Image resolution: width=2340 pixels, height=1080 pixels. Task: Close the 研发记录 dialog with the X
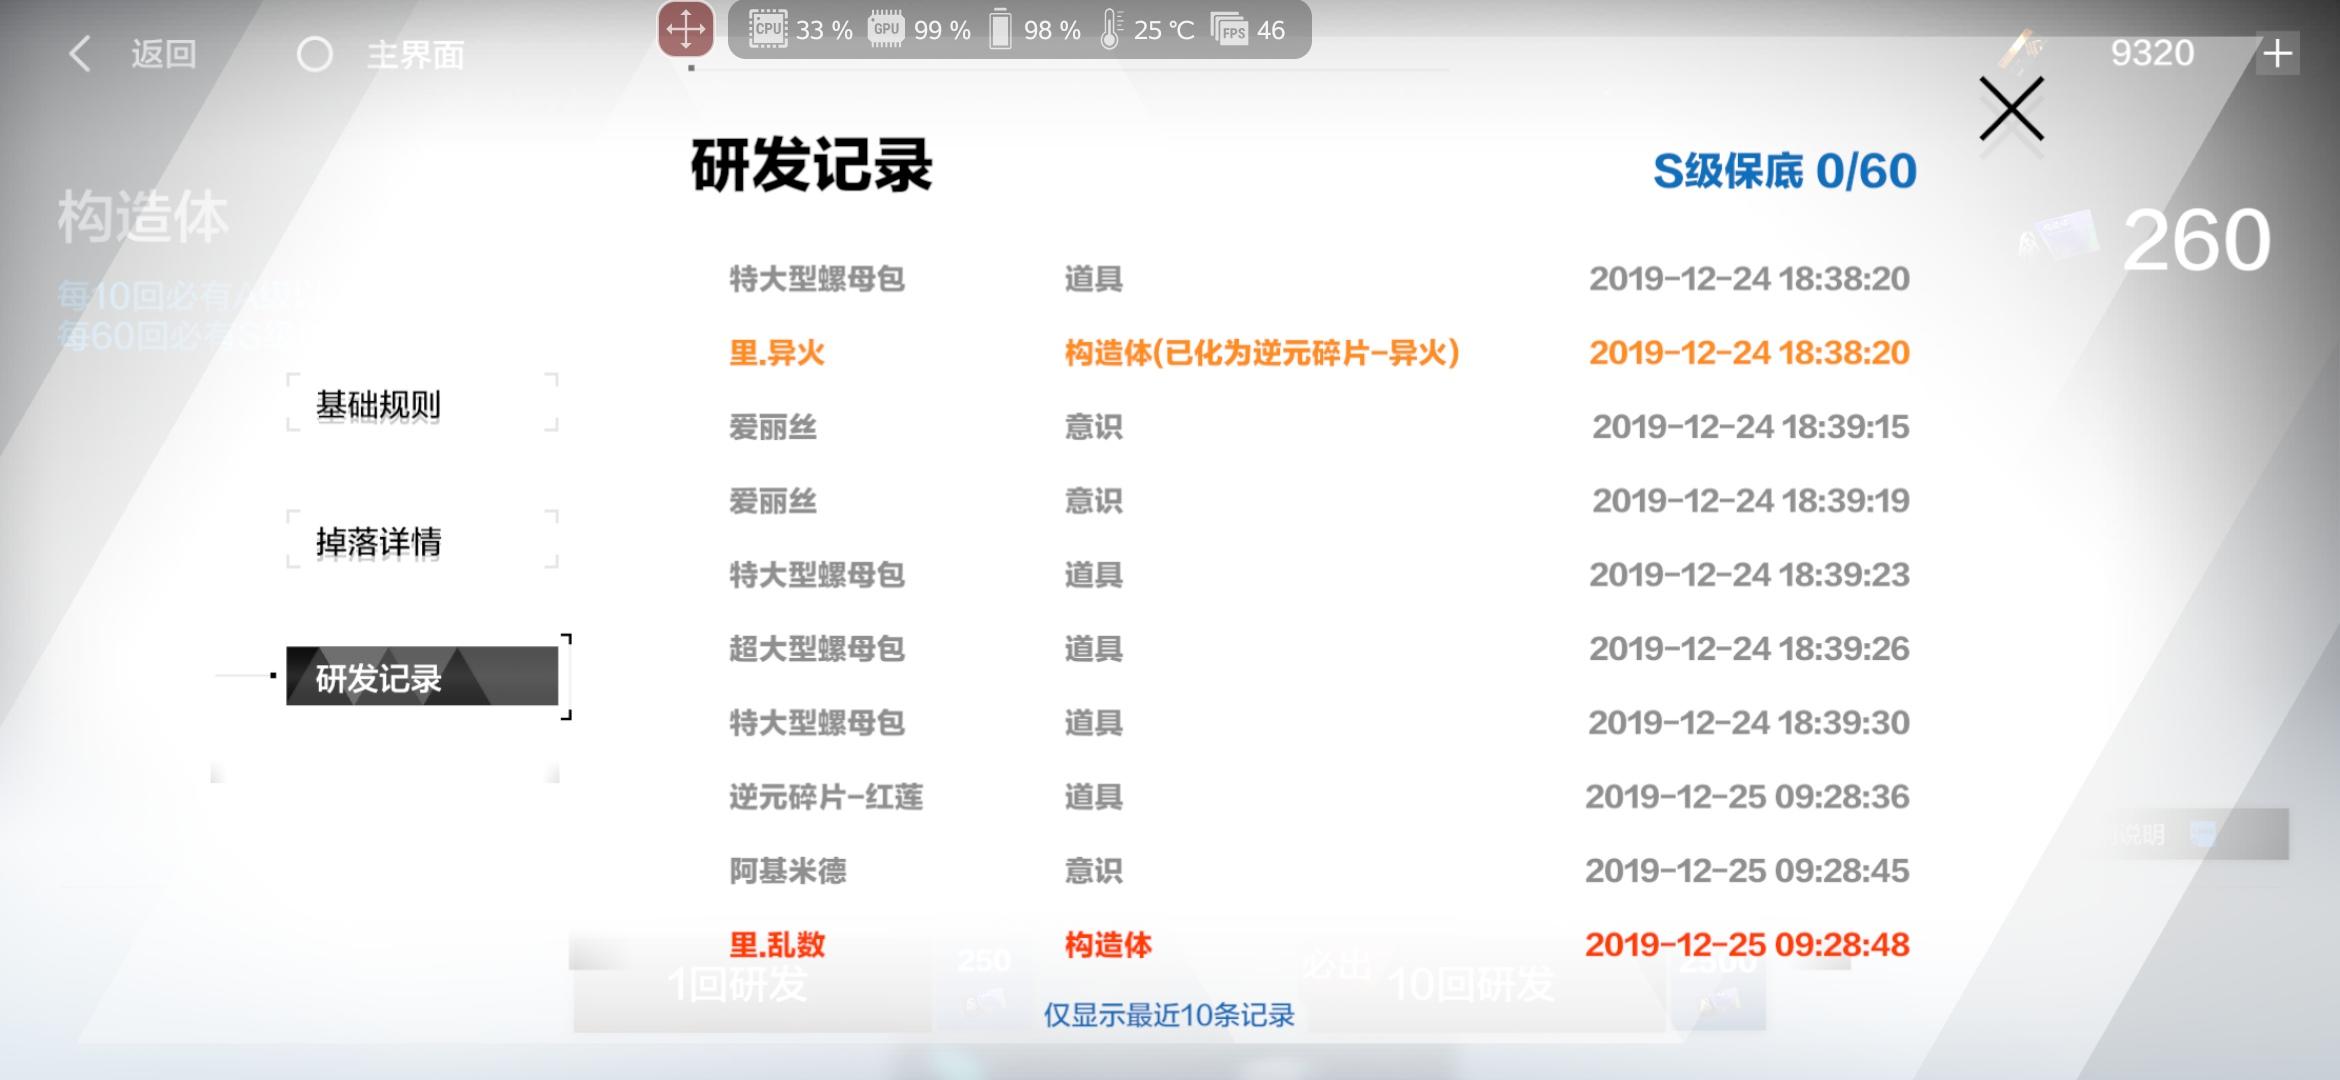pyautogui.click(x=2011, y=109)
